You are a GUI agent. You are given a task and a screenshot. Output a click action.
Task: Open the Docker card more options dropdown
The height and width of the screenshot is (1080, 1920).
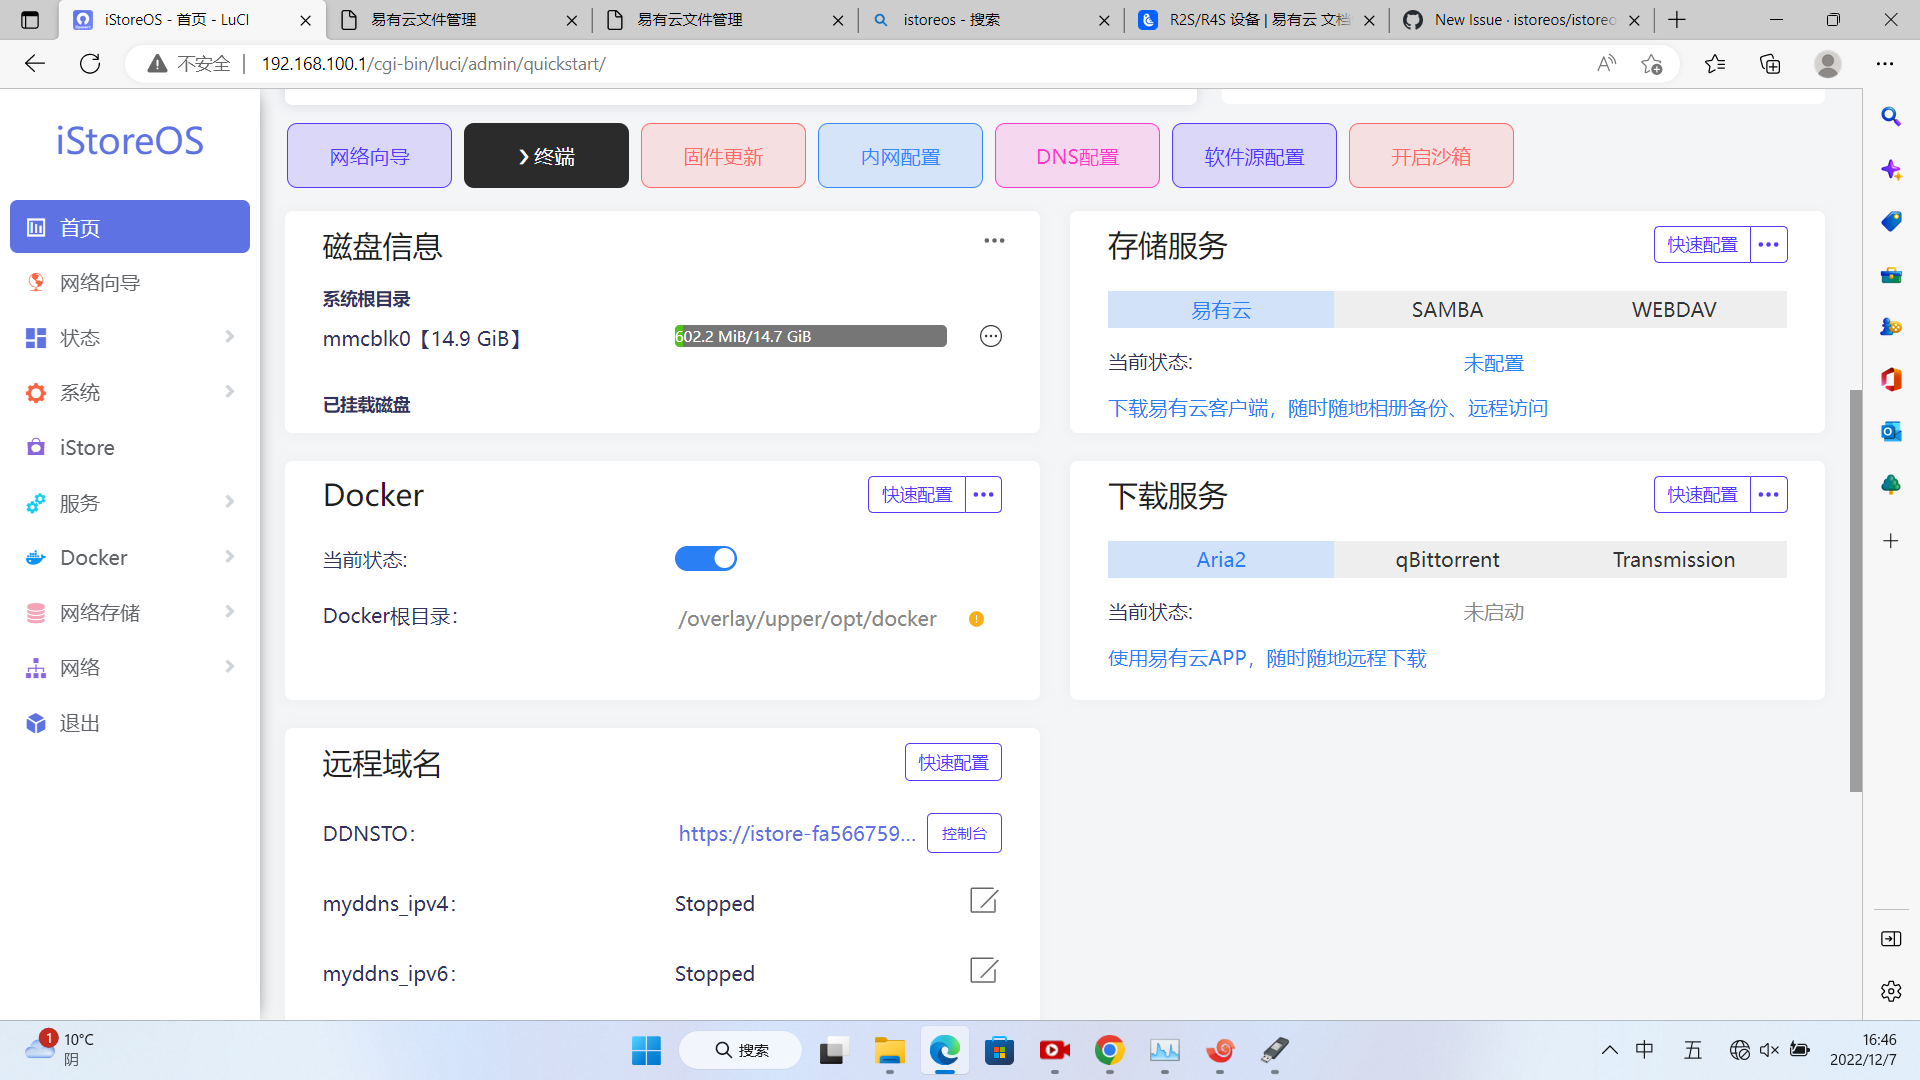pyautogui.click(x=983, y=495)
